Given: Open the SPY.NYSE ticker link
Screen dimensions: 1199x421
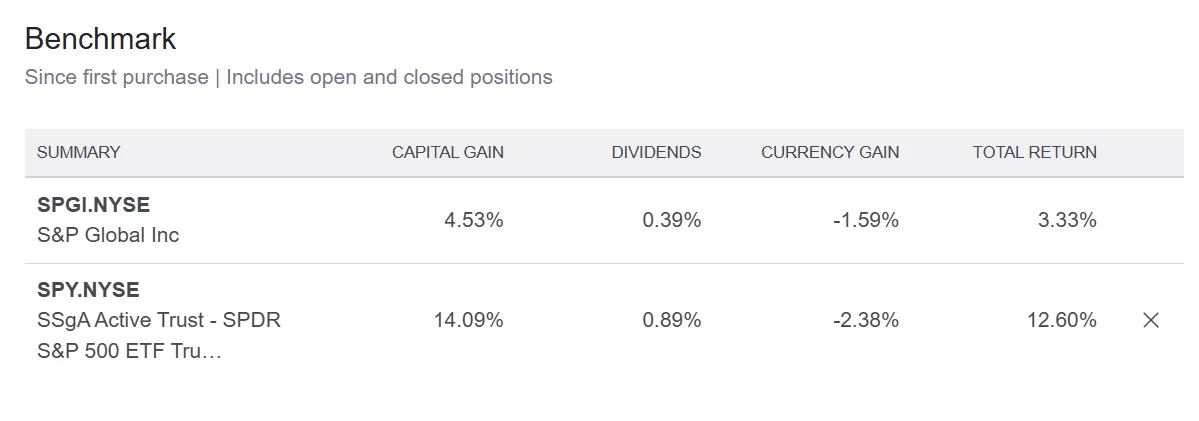Looking at the screenshot, I should click(88, 290).
